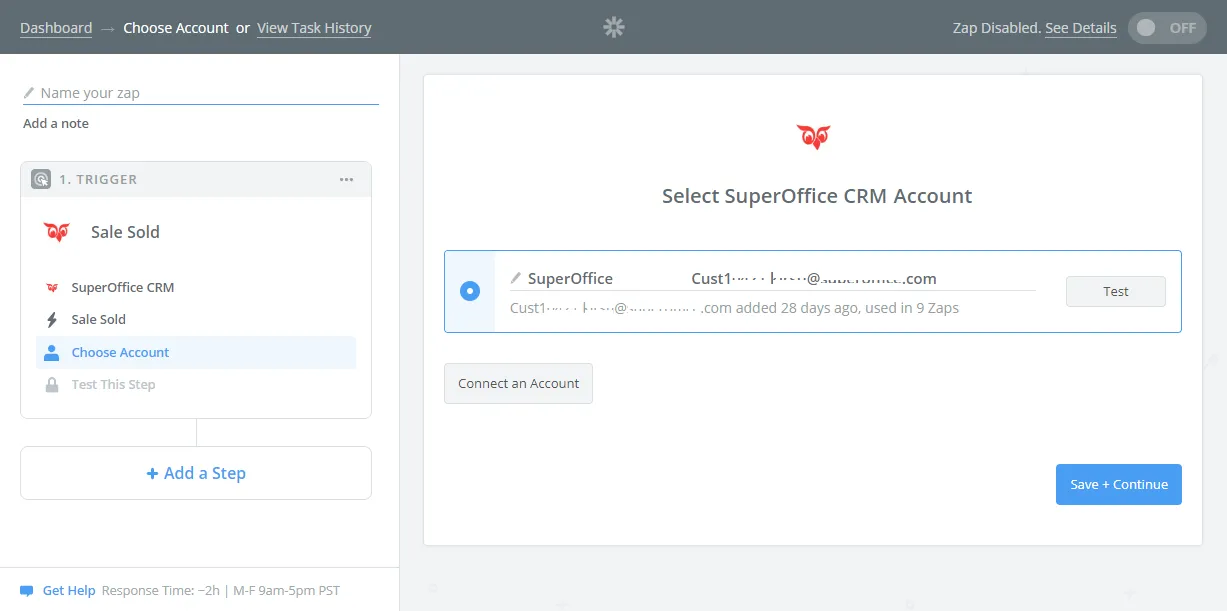Go to the Dashboard link
The width and height of the screenshot is (1227, 611).
pyautogui.click(x=56, y=28)
